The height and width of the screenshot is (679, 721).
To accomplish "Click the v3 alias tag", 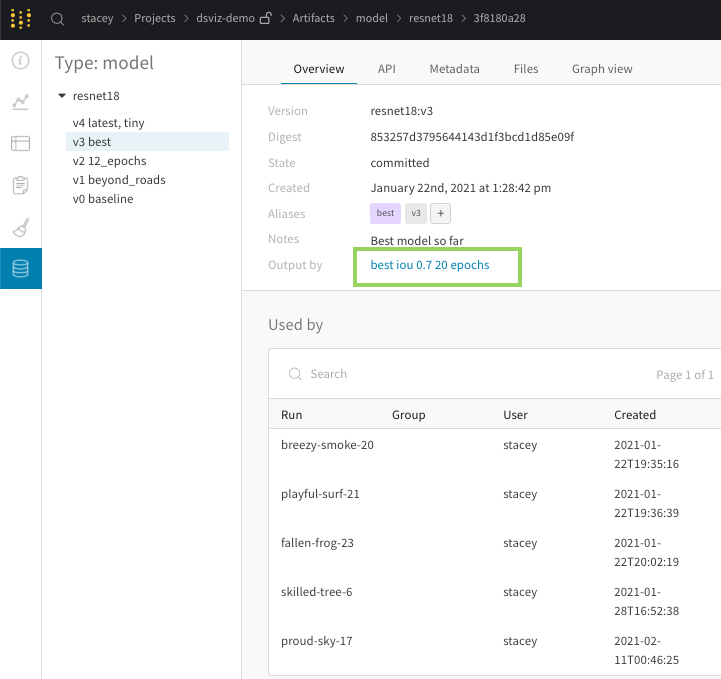I will pos(416,213).
